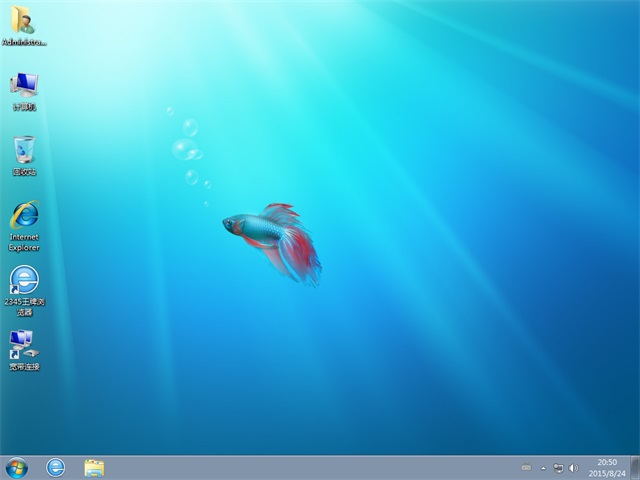Image resolution: width=640 pixels, height=480 pixels.
Task: Click an empty area of the taskbar
Action: (x=300, y=467)
